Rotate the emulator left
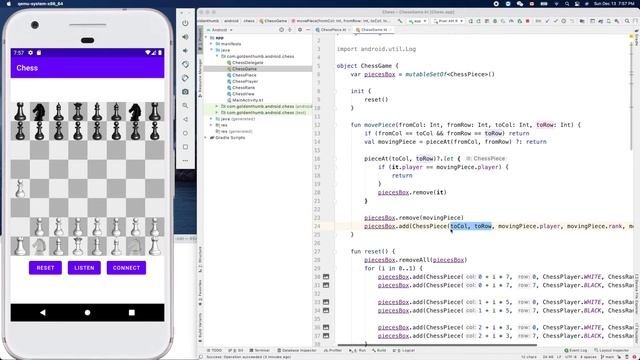This screenshot has width=640, height=360. 185,64
